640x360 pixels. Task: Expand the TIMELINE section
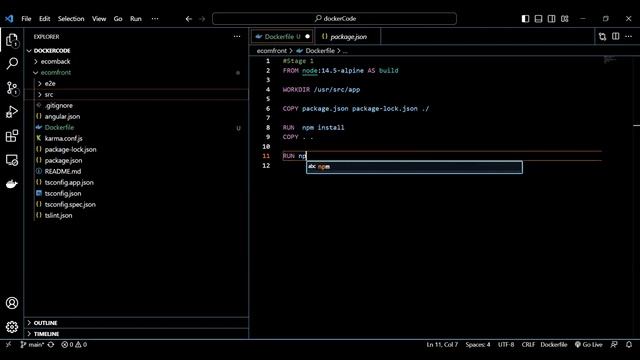click(46, 334)
